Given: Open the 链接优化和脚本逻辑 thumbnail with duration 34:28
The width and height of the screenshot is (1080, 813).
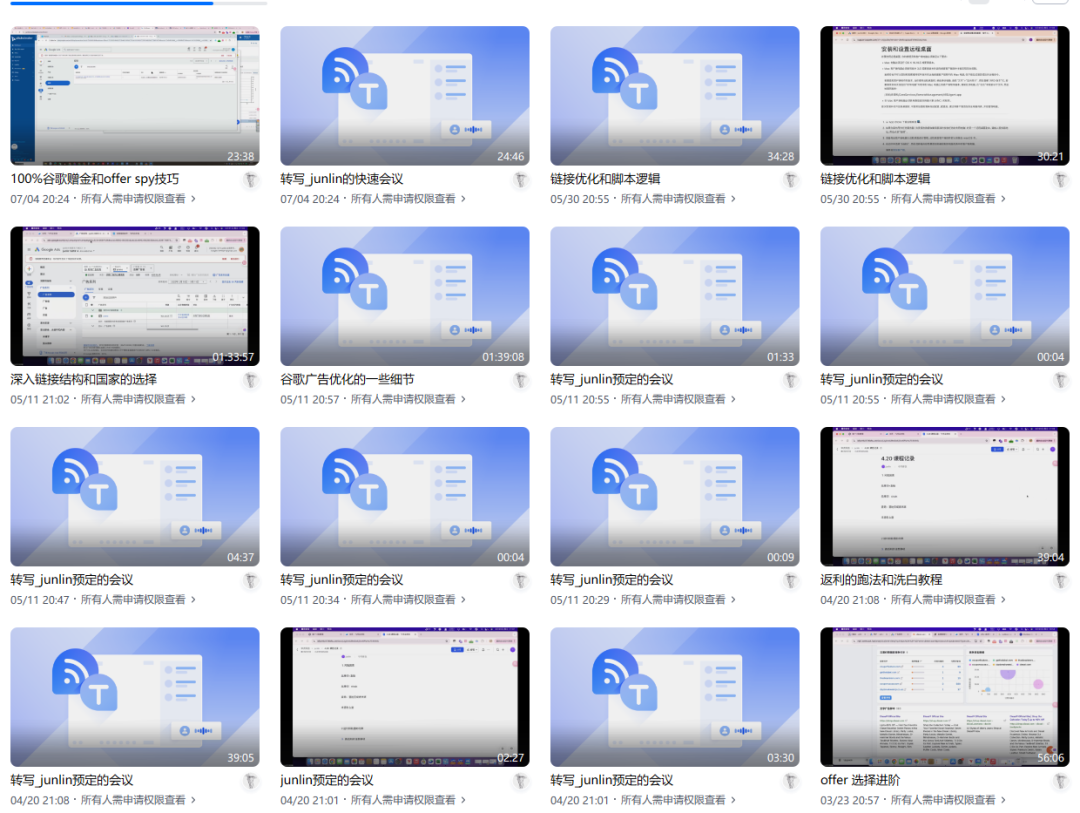Looking at the screenshot, I should (x=675, y=96).
